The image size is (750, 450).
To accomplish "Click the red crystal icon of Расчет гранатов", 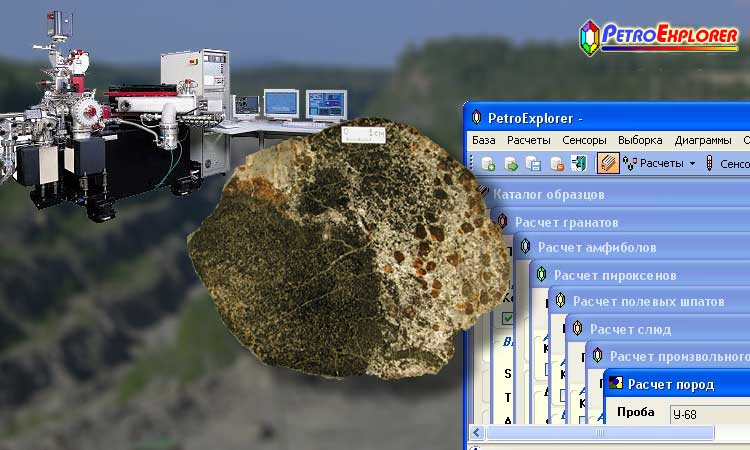I will (502, 221).
